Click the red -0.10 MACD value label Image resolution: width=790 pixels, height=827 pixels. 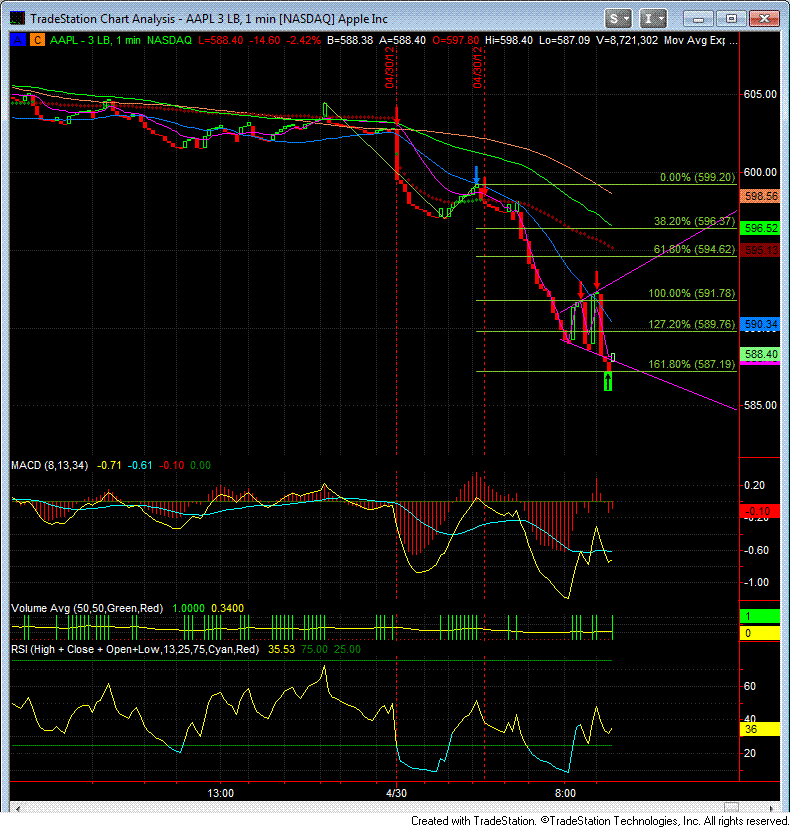pos(760,511)
